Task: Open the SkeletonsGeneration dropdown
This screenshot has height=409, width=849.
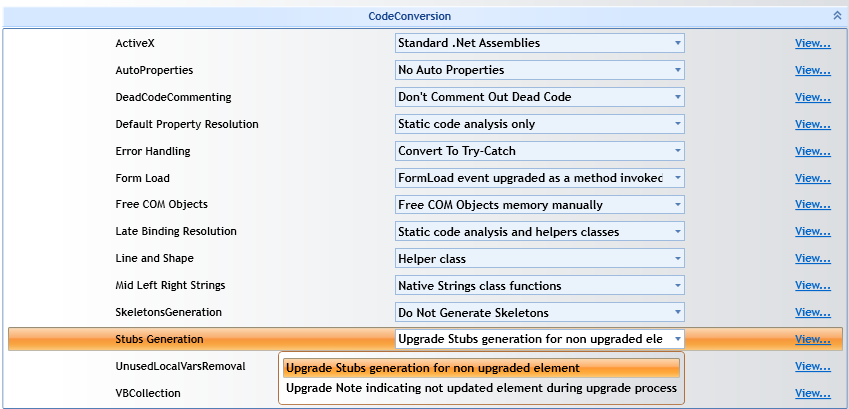Action: 540,313
